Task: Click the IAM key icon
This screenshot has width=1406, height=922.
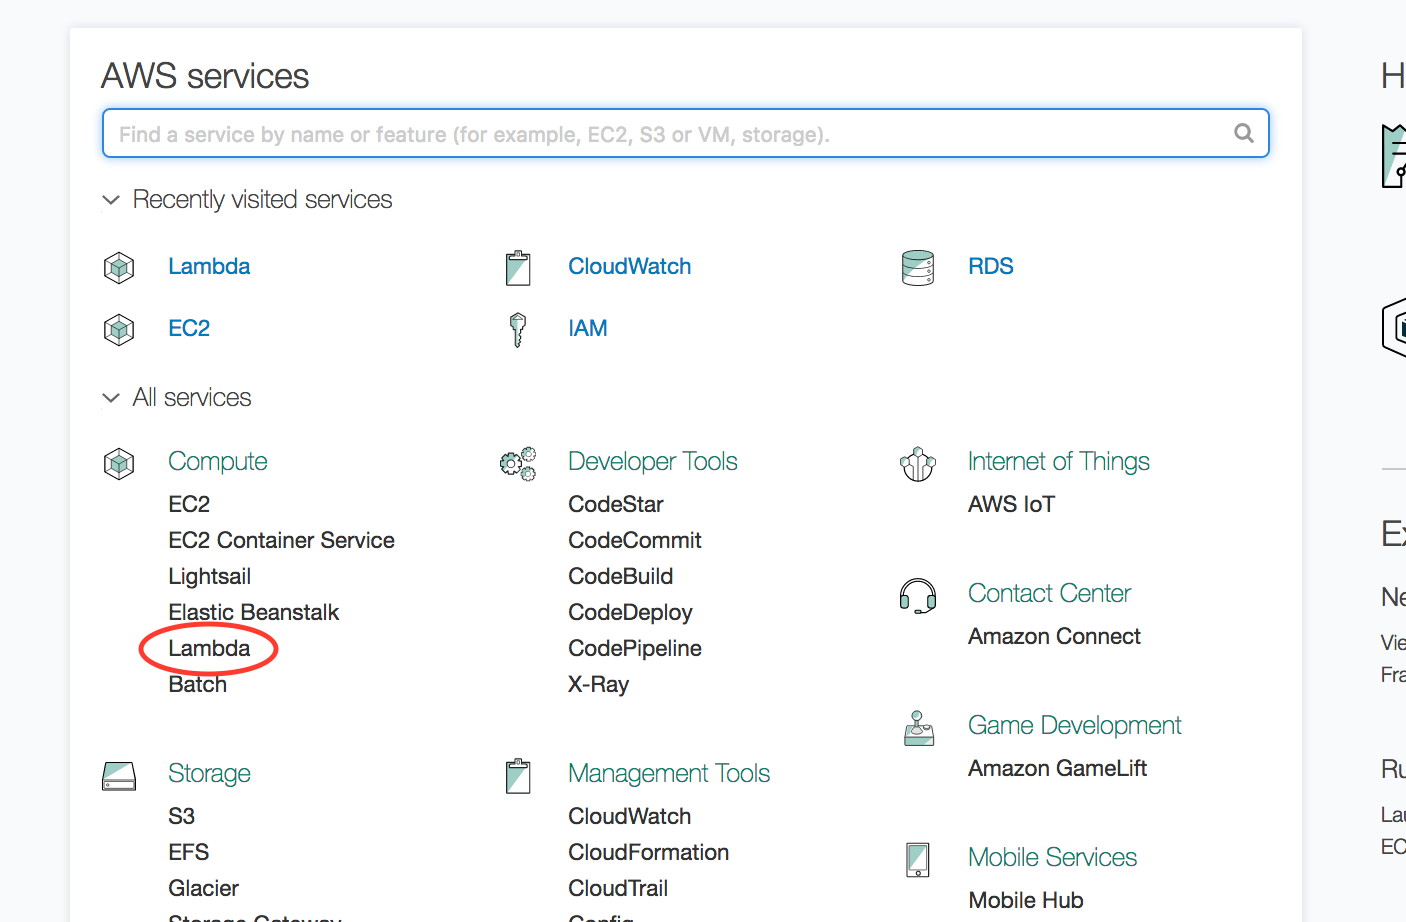Action: (518, 329)
